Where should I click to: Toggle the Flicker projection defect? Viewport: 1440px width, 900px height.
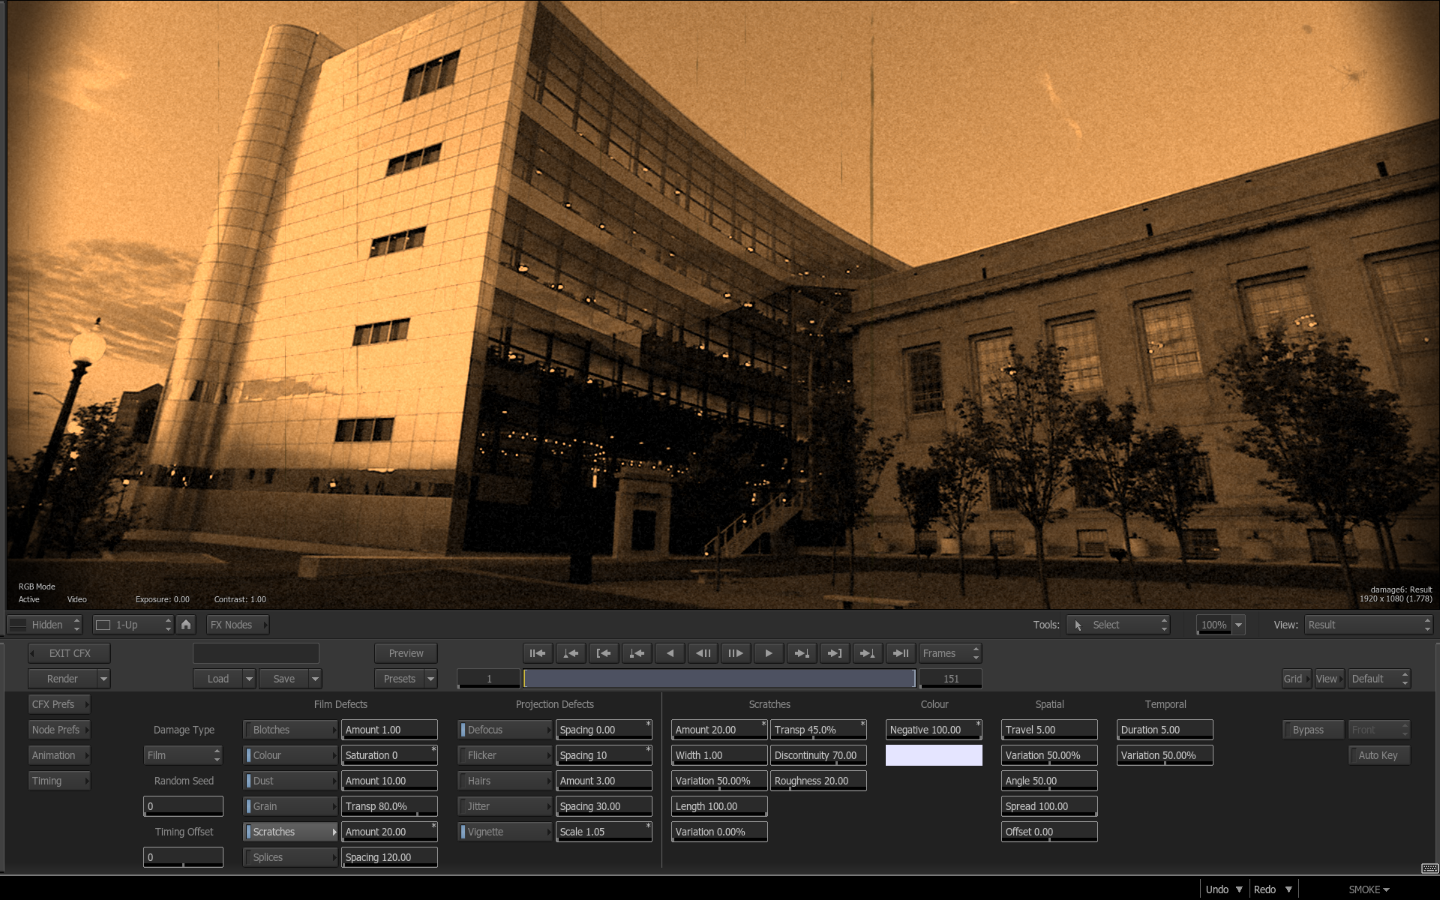505,756
